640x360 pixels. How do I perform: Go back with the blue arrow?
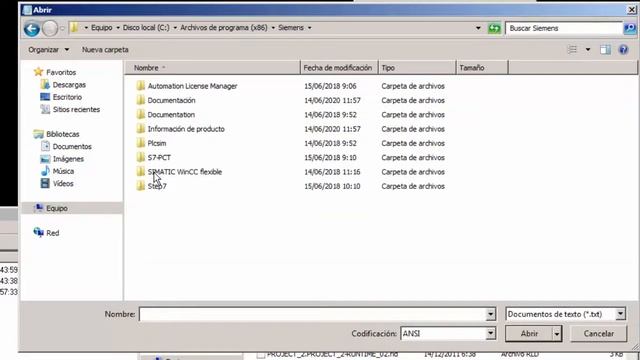(32, 29)
